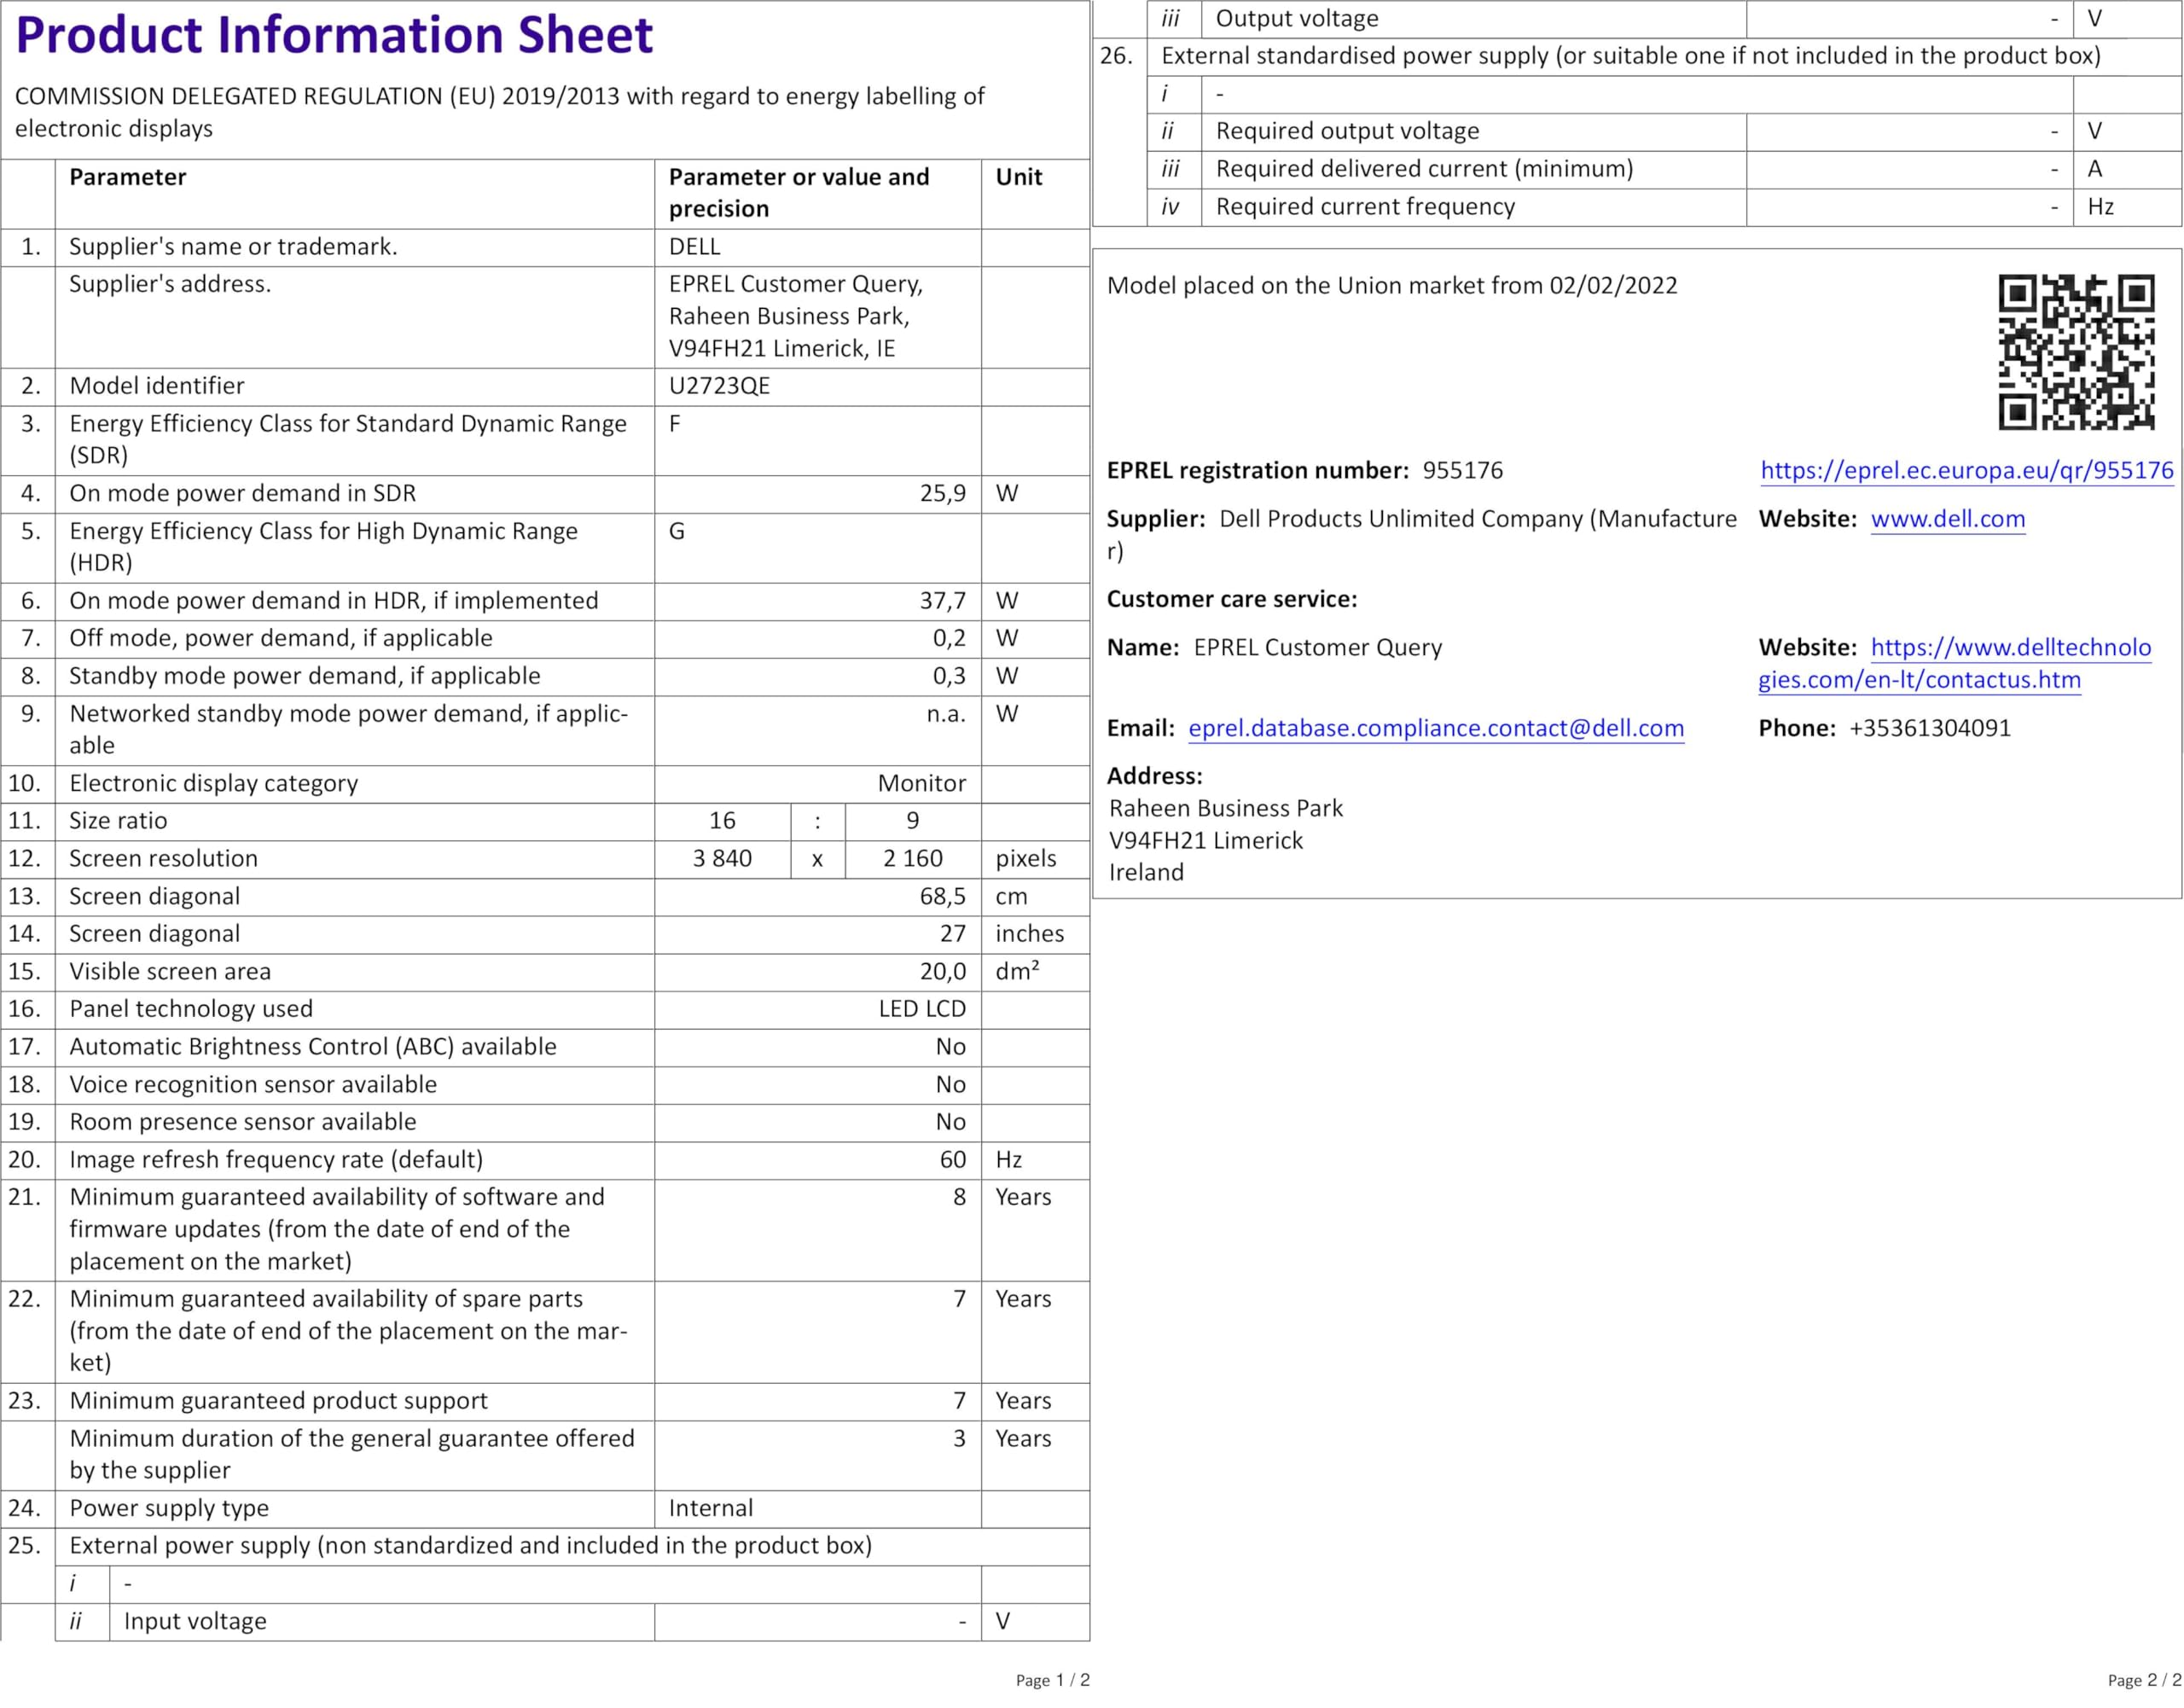Select the 25,9 W SDR power value

tap(942, 493)
